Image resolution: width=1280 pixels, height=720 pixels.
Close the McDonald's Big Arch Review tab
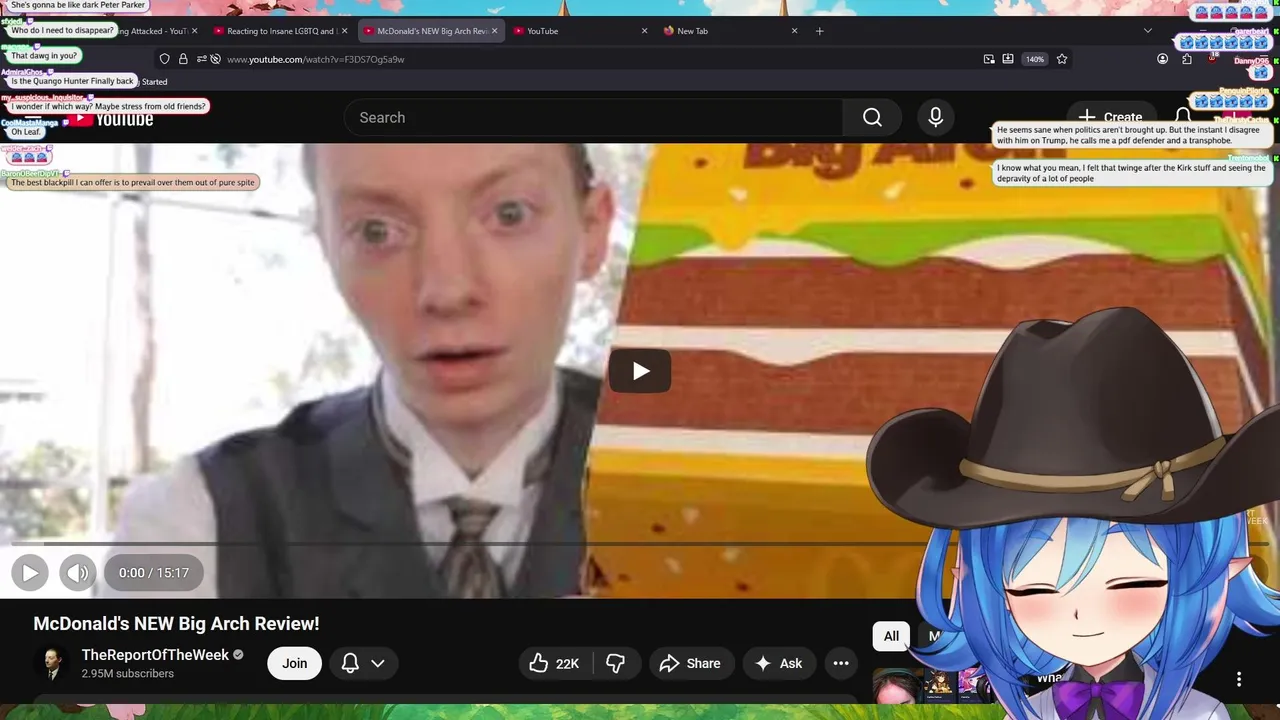pyautogui.click(x=494, y=31)
